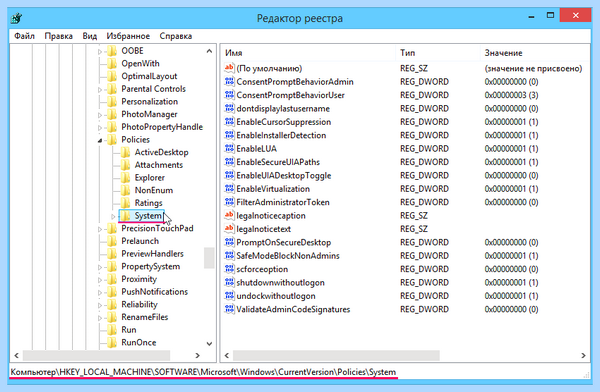Expand the Proximity key arrow
The width and height of the screenshot is (600, 392).
tap(100, 279)
